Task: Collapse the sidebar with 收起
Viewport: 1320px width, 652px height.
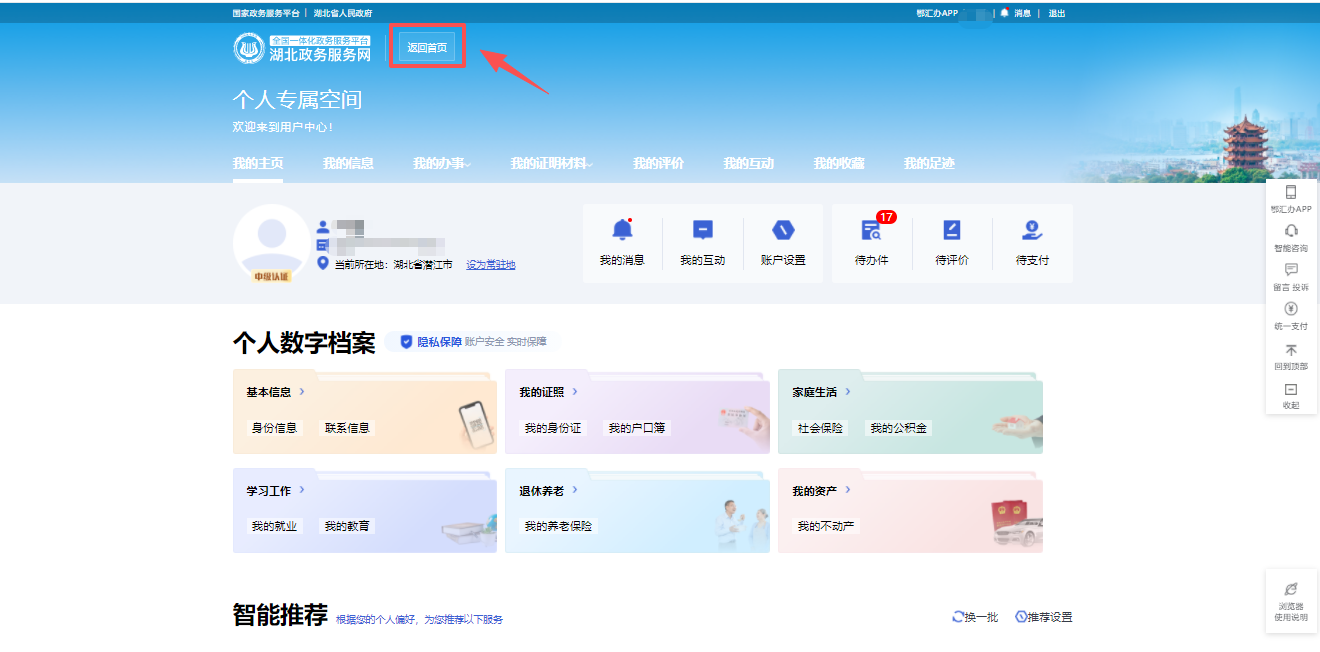Action: pos(1290,390)
